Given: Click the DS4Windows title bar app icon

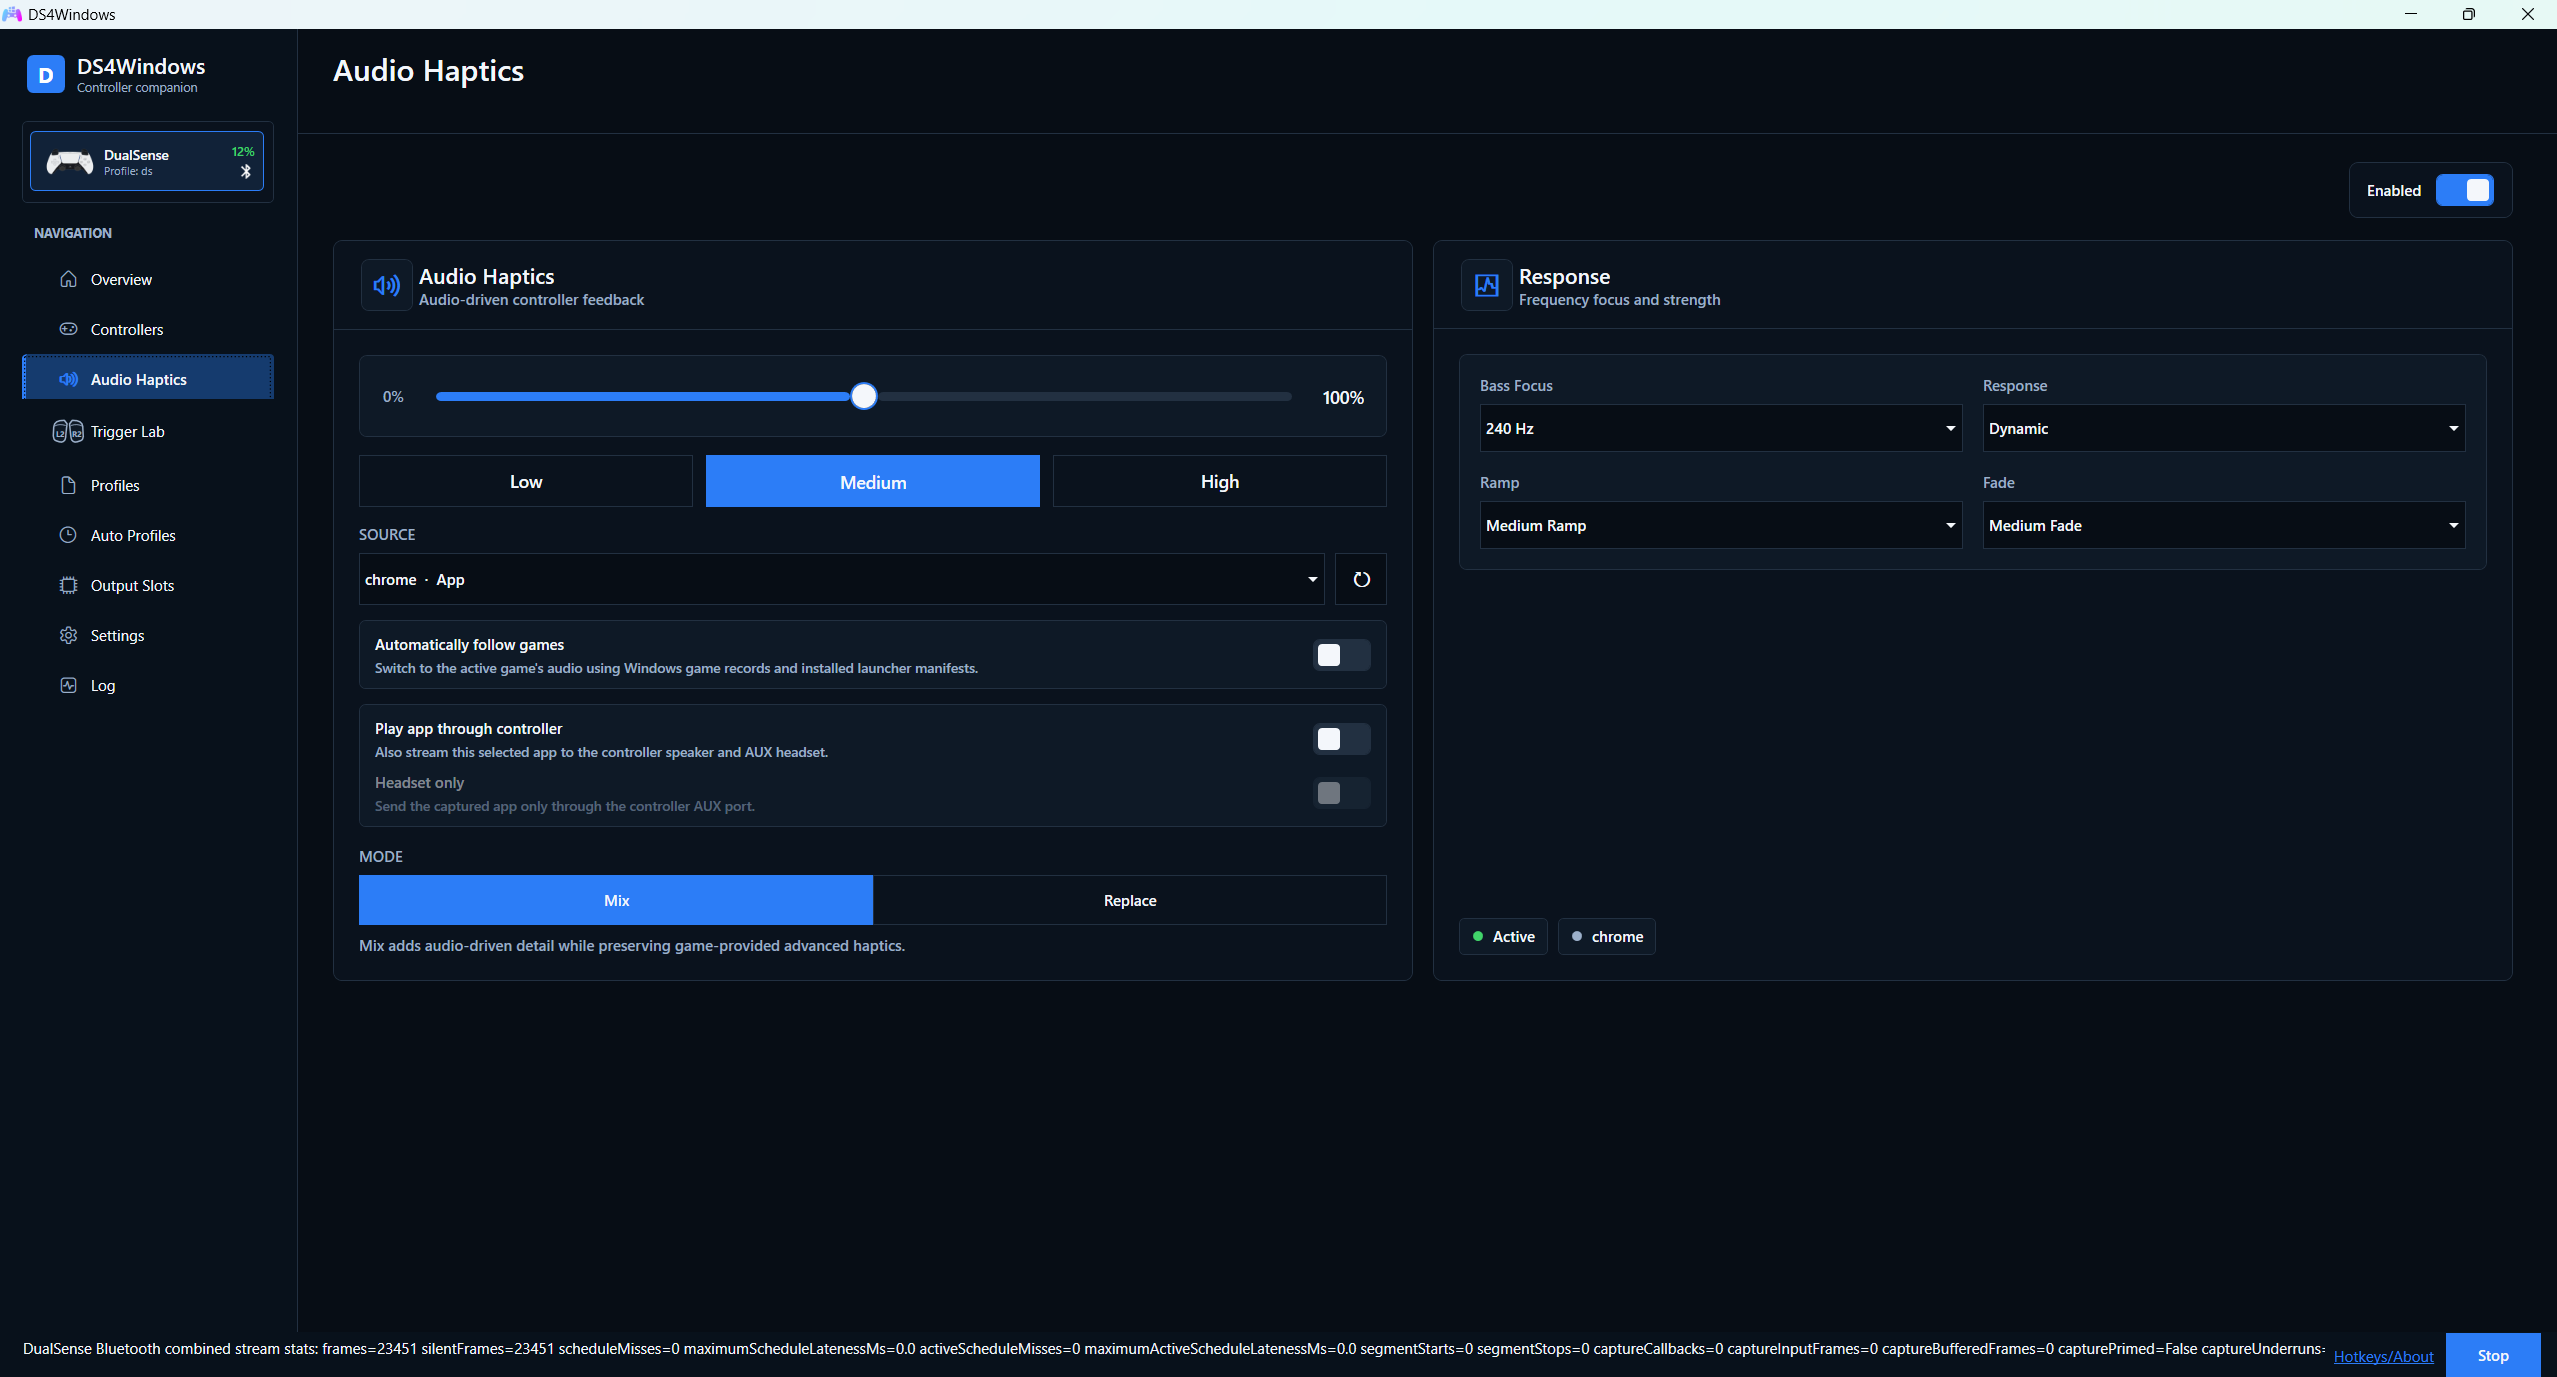Looking at the screenshot, I should [x=12, y=14].
